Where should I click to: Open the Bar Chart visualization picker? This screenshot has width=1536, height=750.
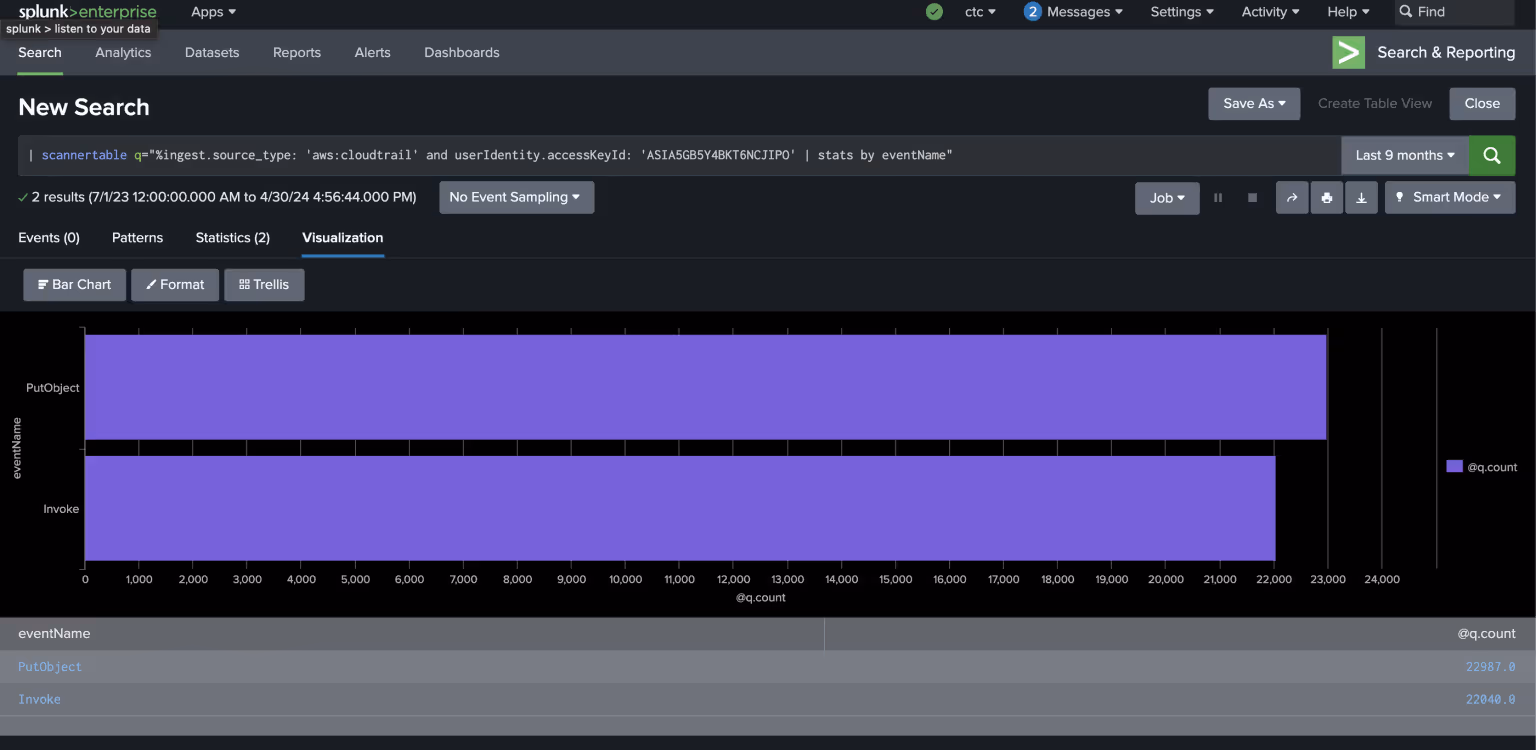point(75,284)
